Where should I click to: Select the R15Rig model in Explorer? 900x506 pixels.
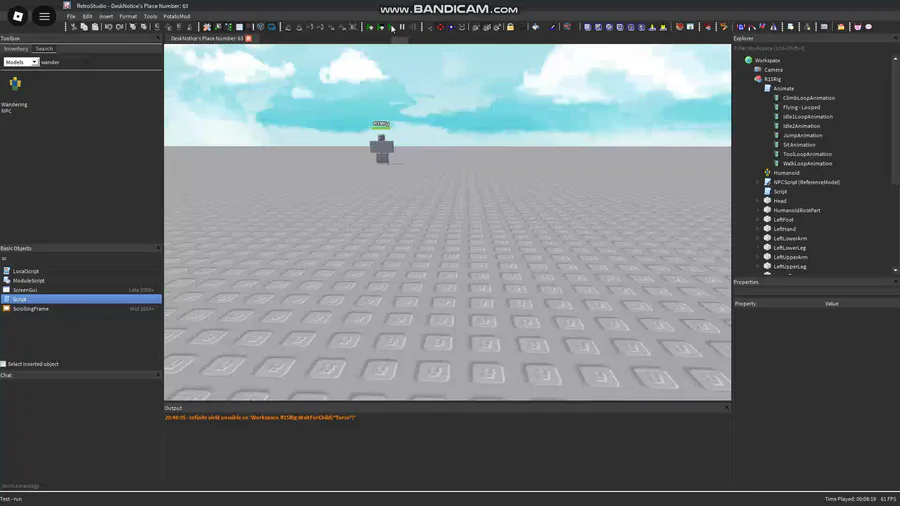[x=772, y=79]
